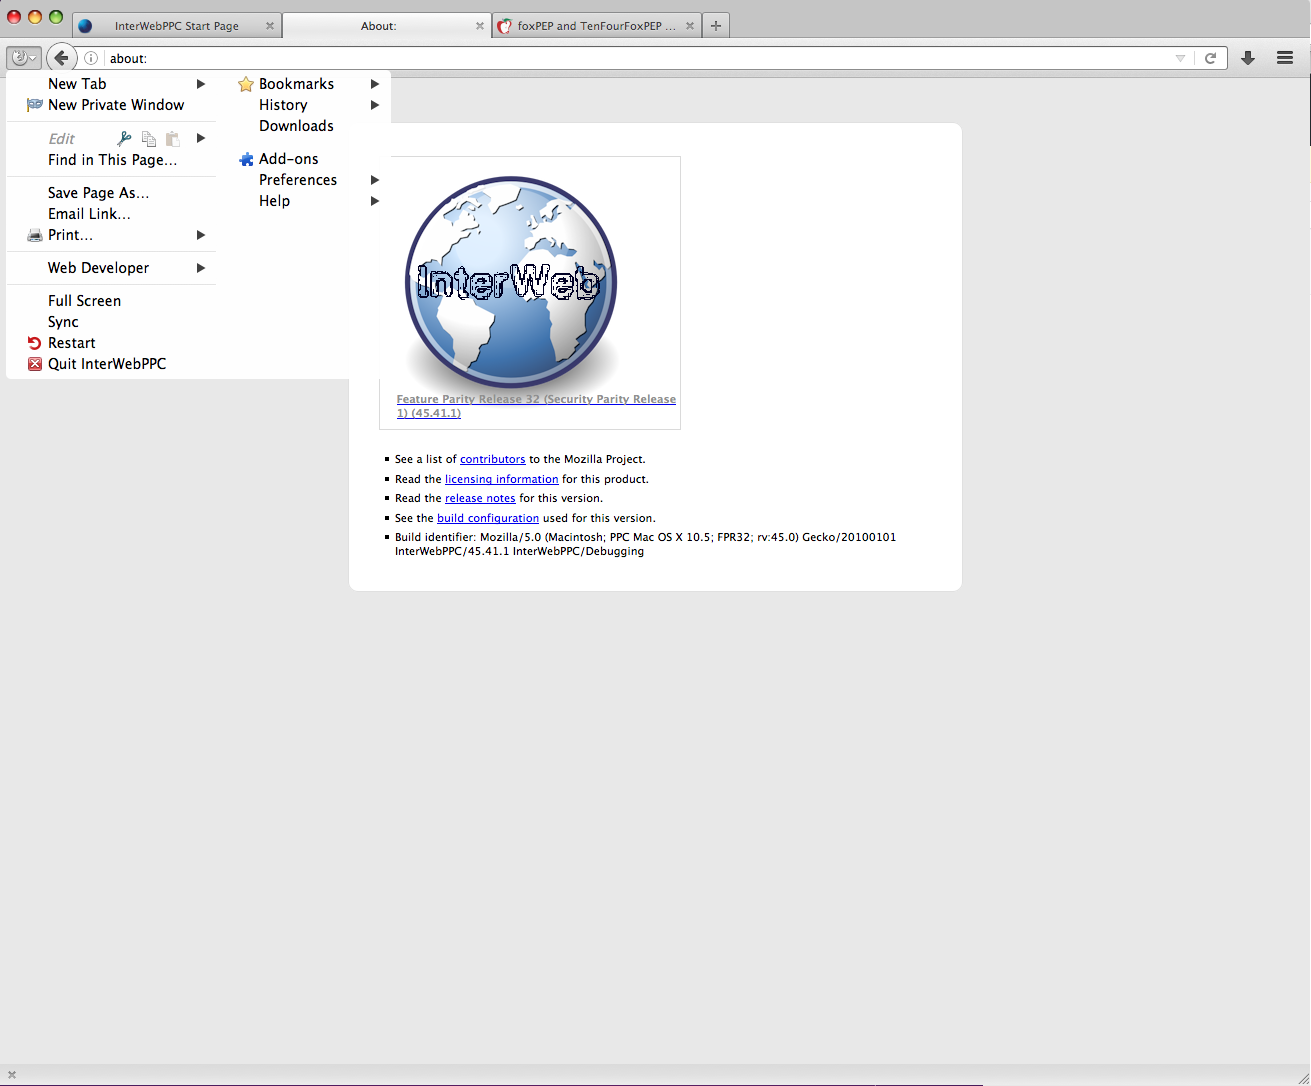Open the build configuration link
This screenshot has width=1311, height=1086.
coord(488,518)
